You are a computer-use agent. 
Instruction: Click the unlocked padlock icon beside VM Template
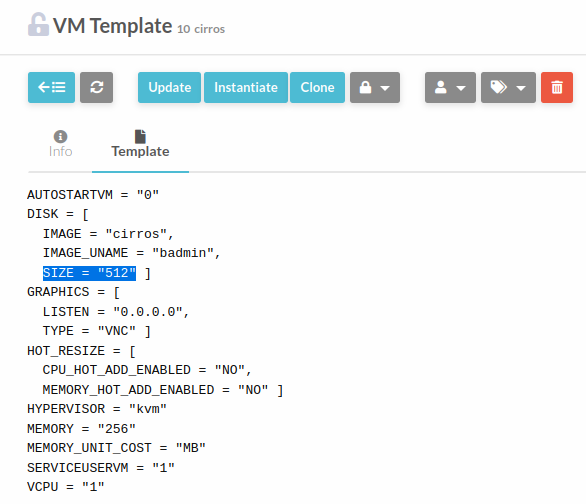38,25
